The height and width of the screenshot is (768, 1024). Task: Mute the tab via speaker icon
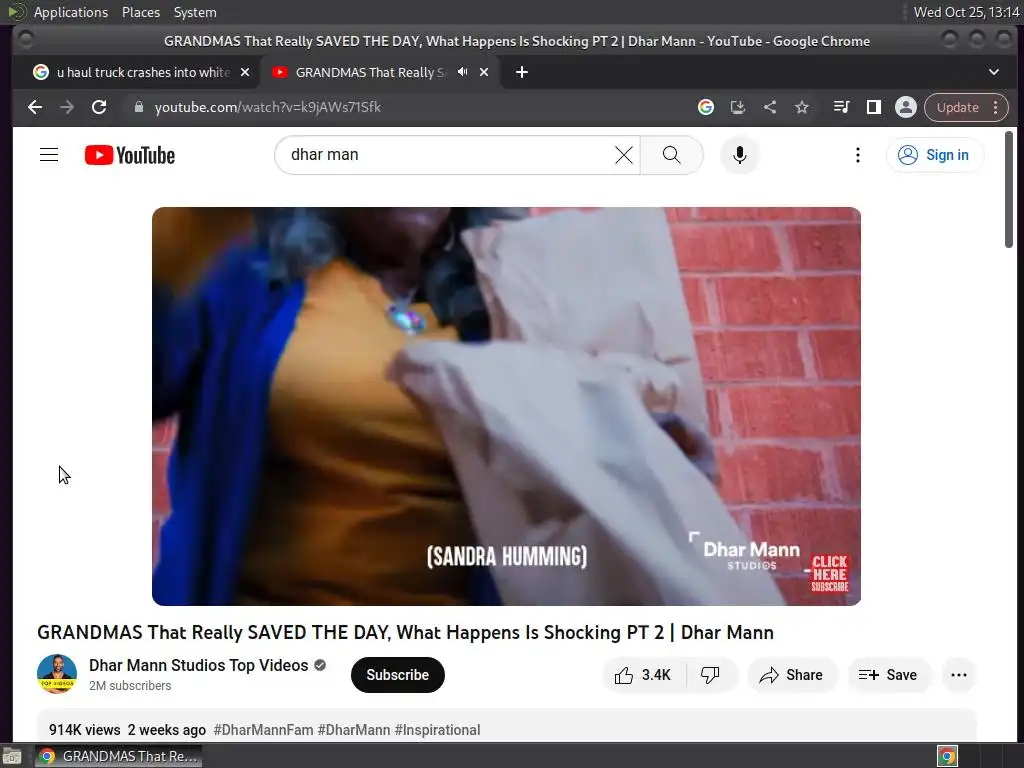462,72
